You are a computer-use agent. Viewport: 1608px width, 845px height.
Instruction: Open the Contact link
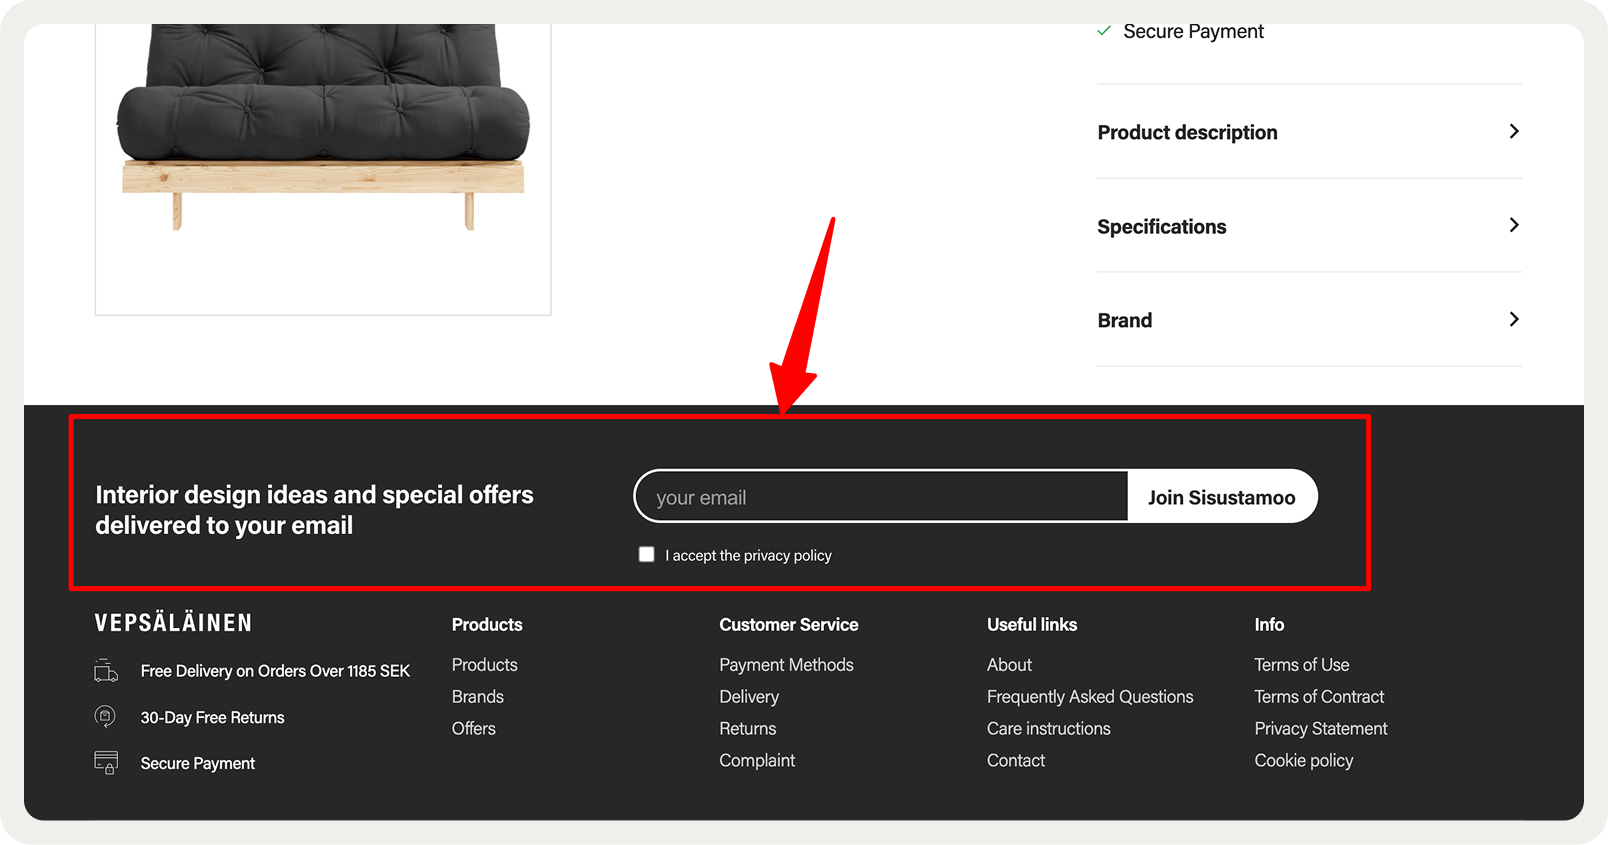[1016, 761]
